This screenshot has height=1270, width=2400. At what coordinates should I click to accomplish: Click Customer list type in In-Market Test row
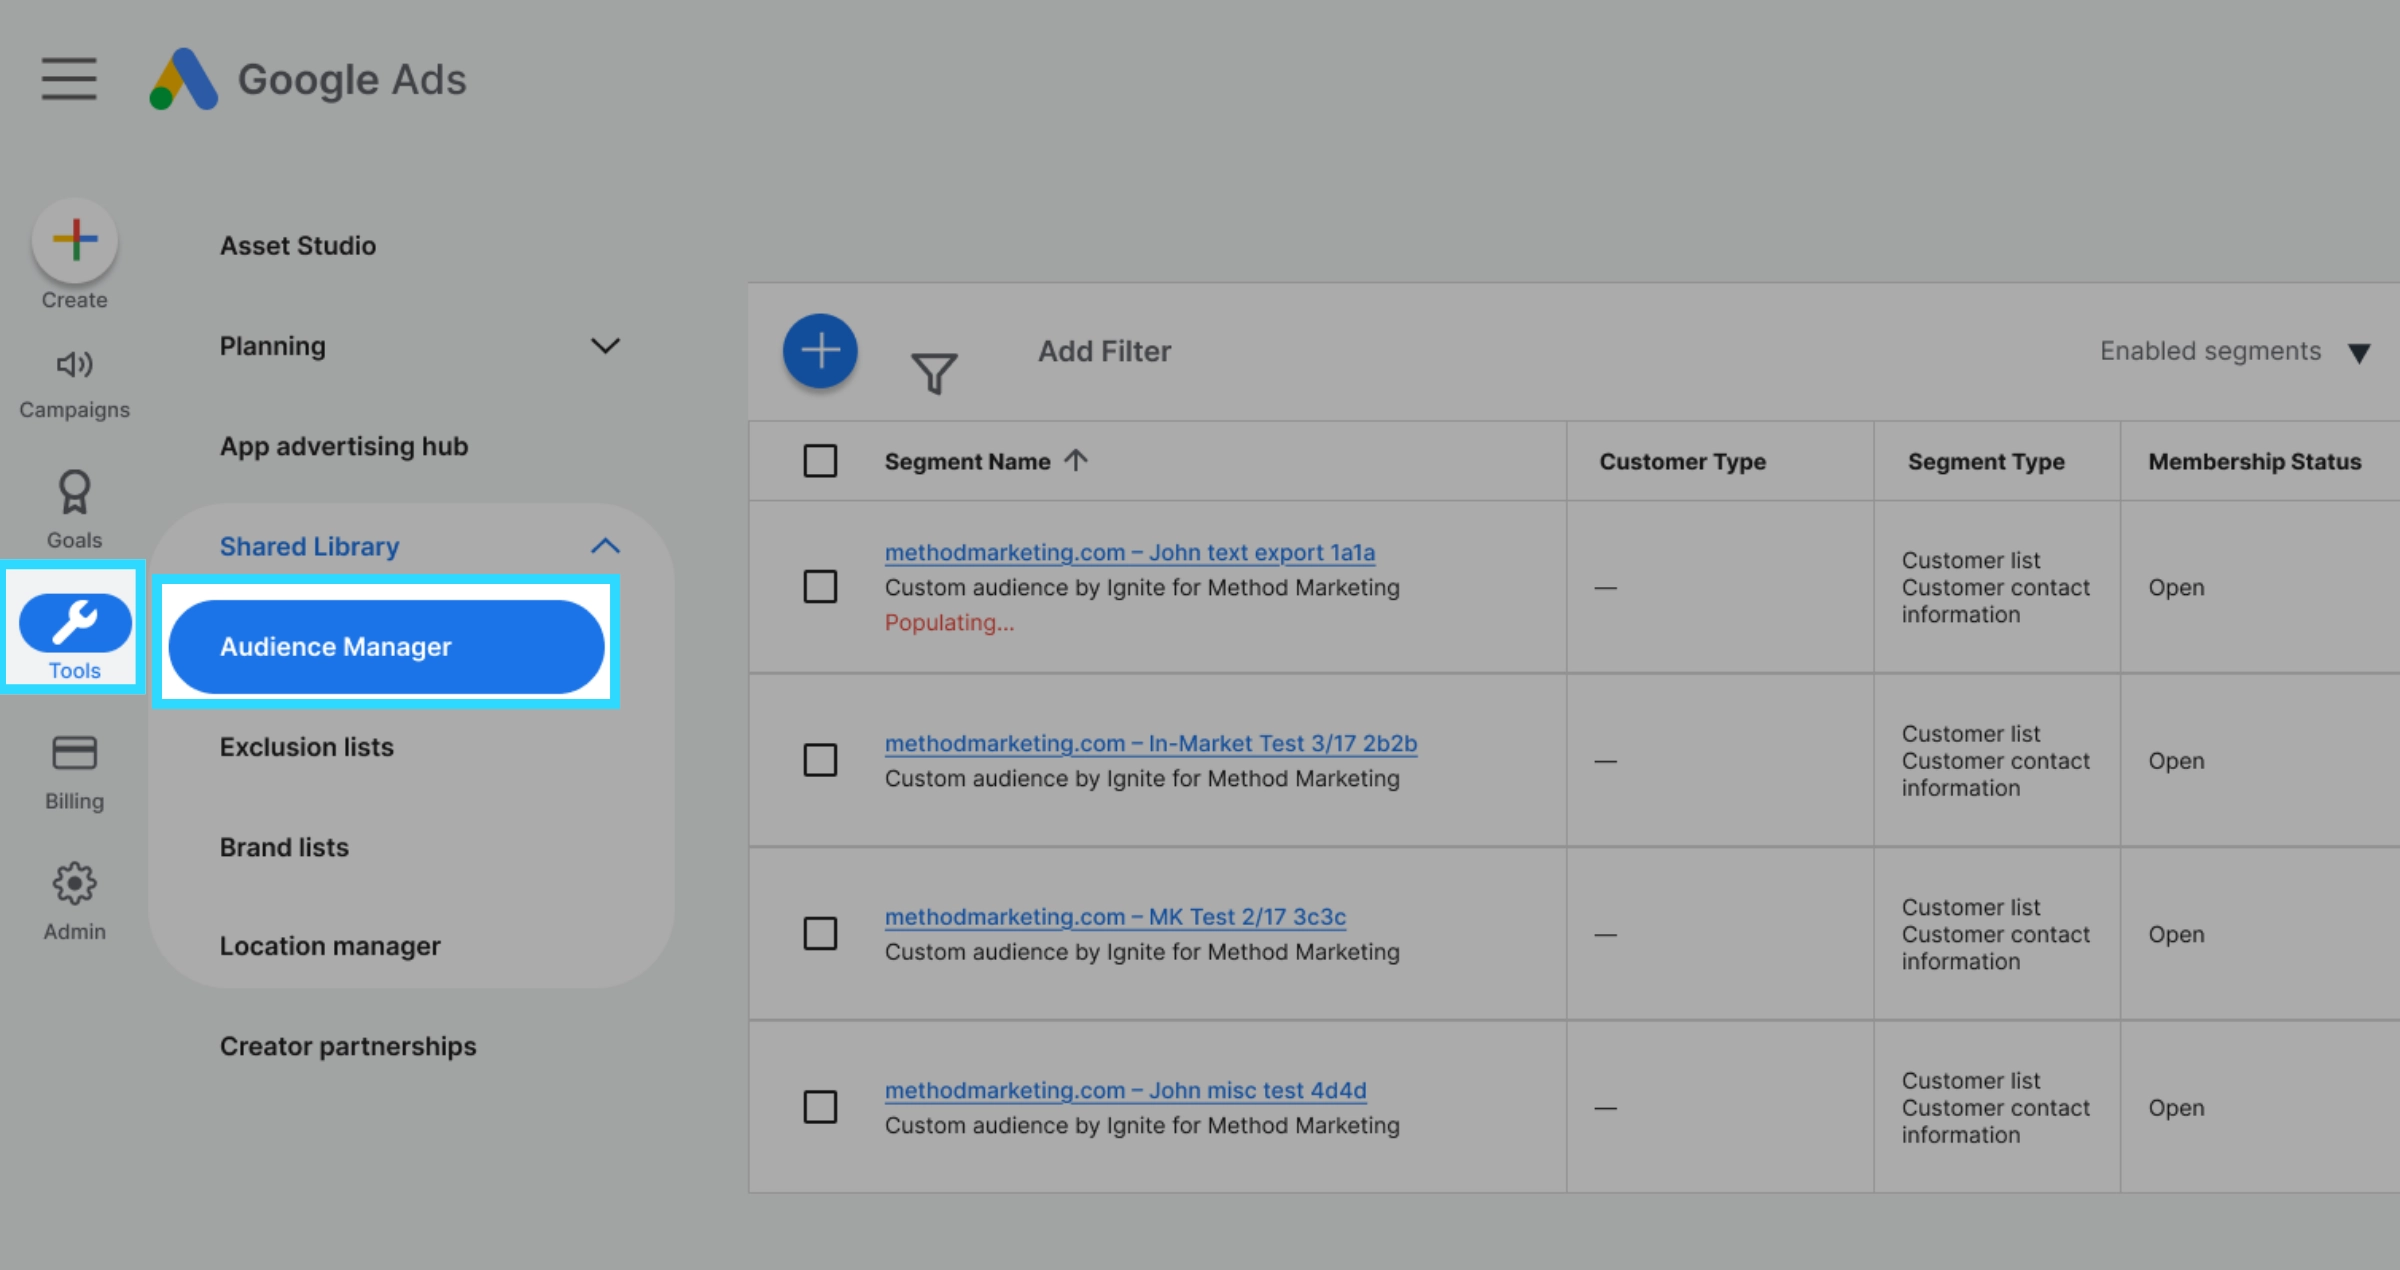tap(1970, 733)
